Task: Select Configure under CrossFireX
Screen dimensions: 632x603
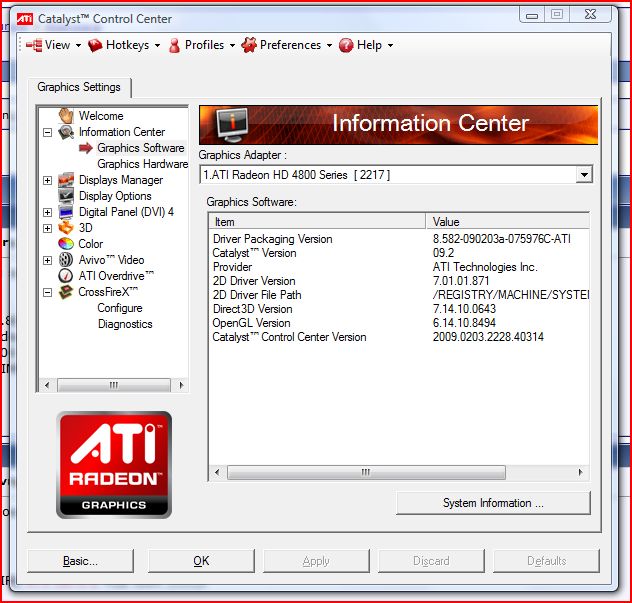Action: (120, 308)
